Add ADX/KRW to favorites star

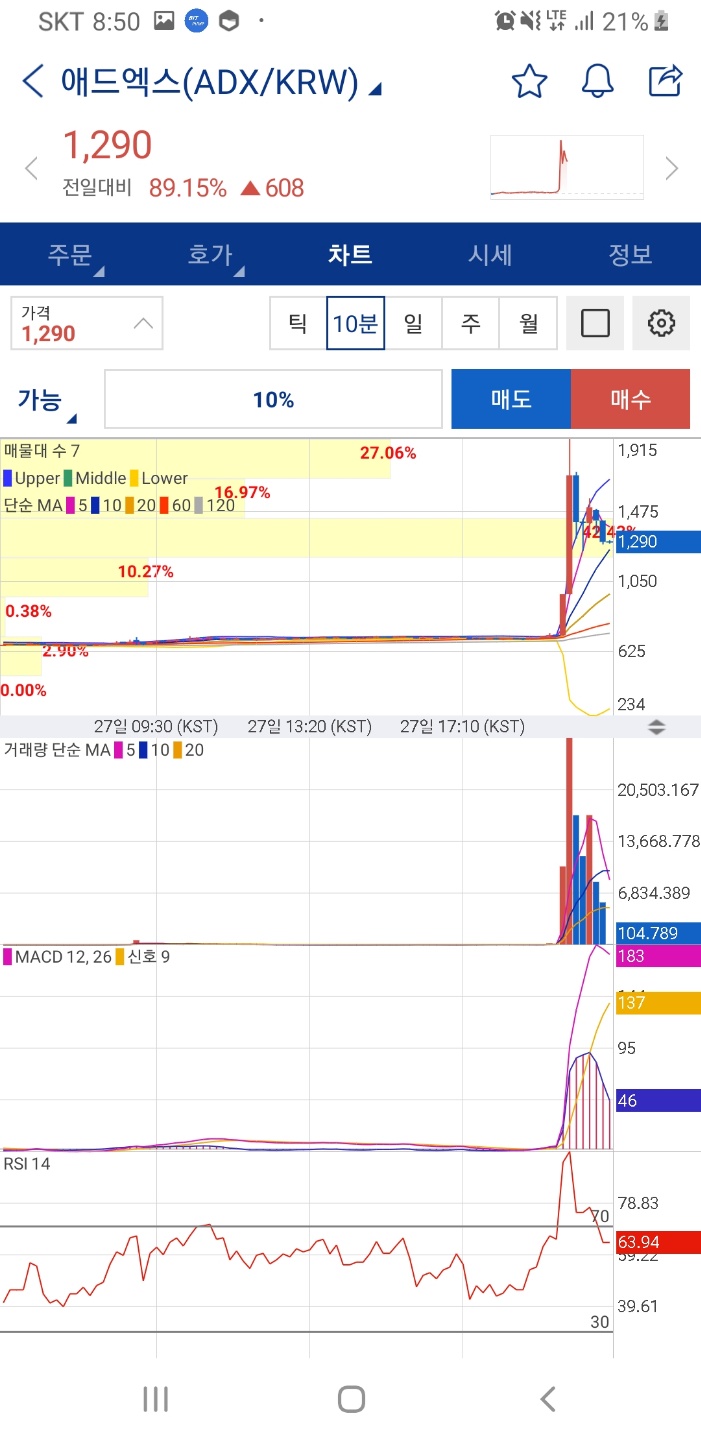tap(529, 81)
